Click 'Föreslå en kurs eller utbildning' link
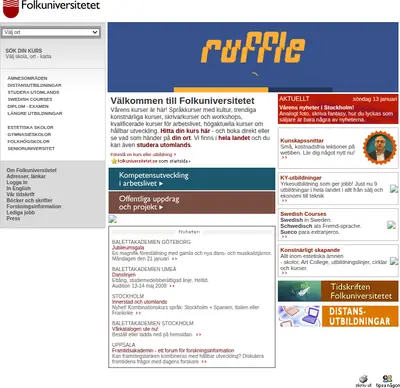 pos(143,155)
